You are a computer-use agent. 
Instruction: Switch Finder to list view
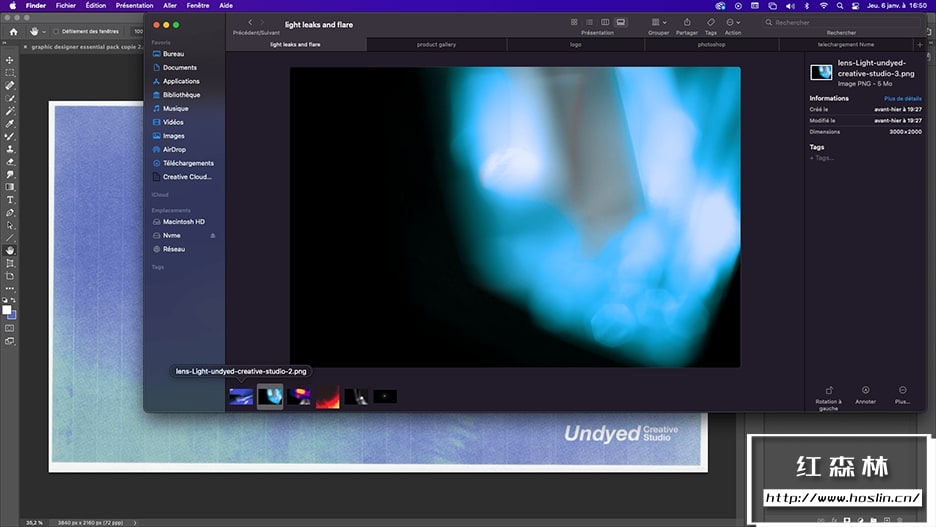590,22
